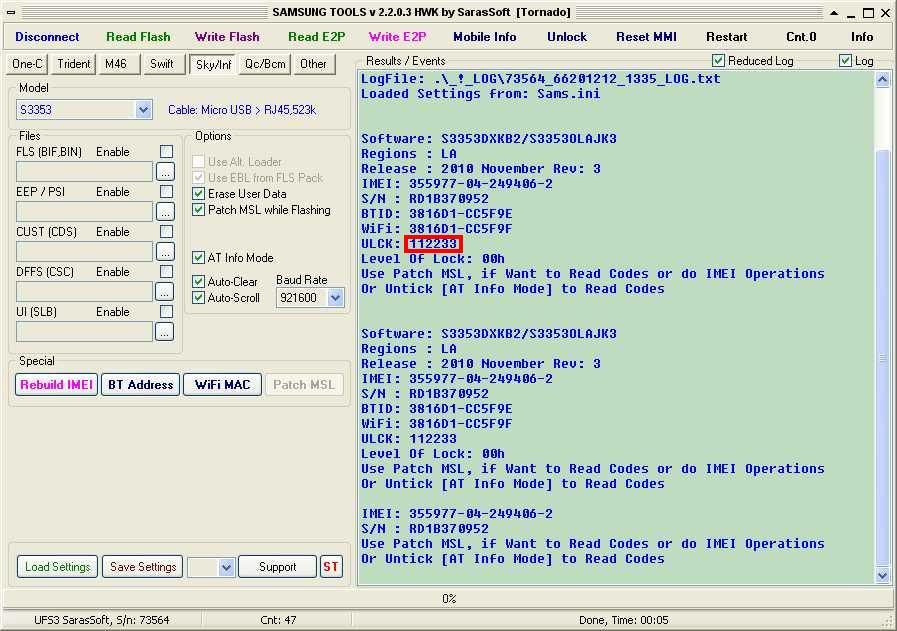Toggle the Log checkbox
This screenshot has width=897, height=631.
[845, 61]
